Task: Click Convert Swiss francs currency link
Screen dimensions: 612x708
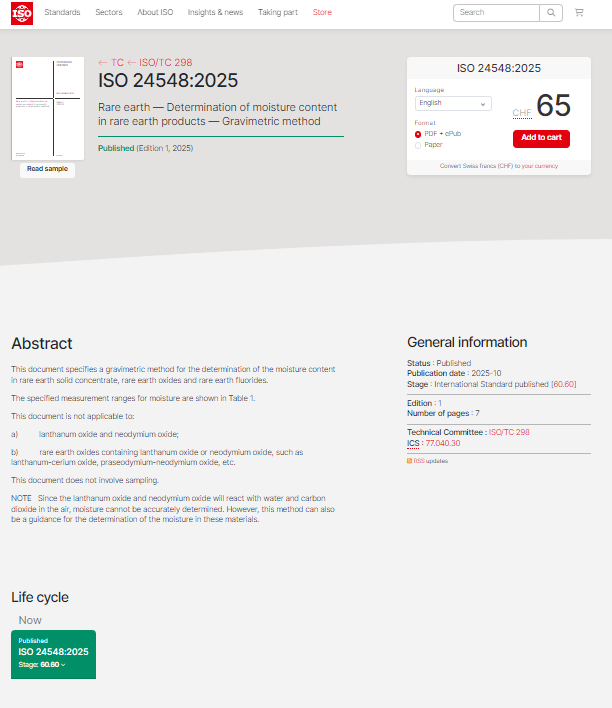Action: (x=498, y=166)
